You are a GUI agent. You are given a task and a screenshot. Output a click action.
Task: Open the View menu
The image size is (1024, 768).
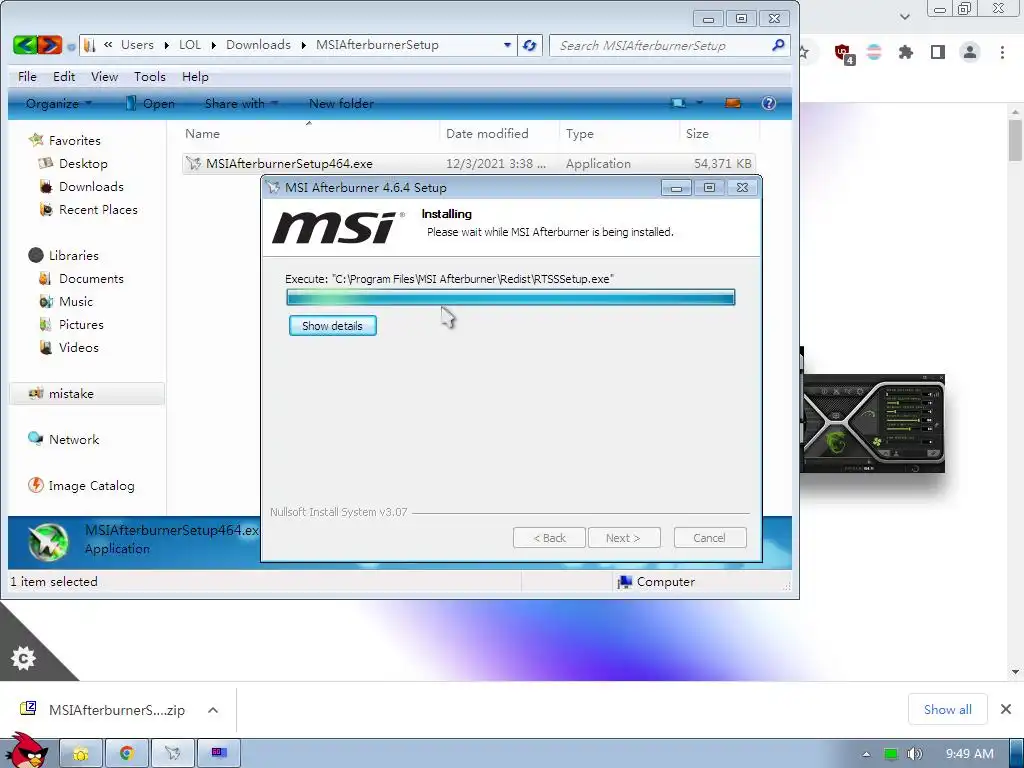point(104,77)
